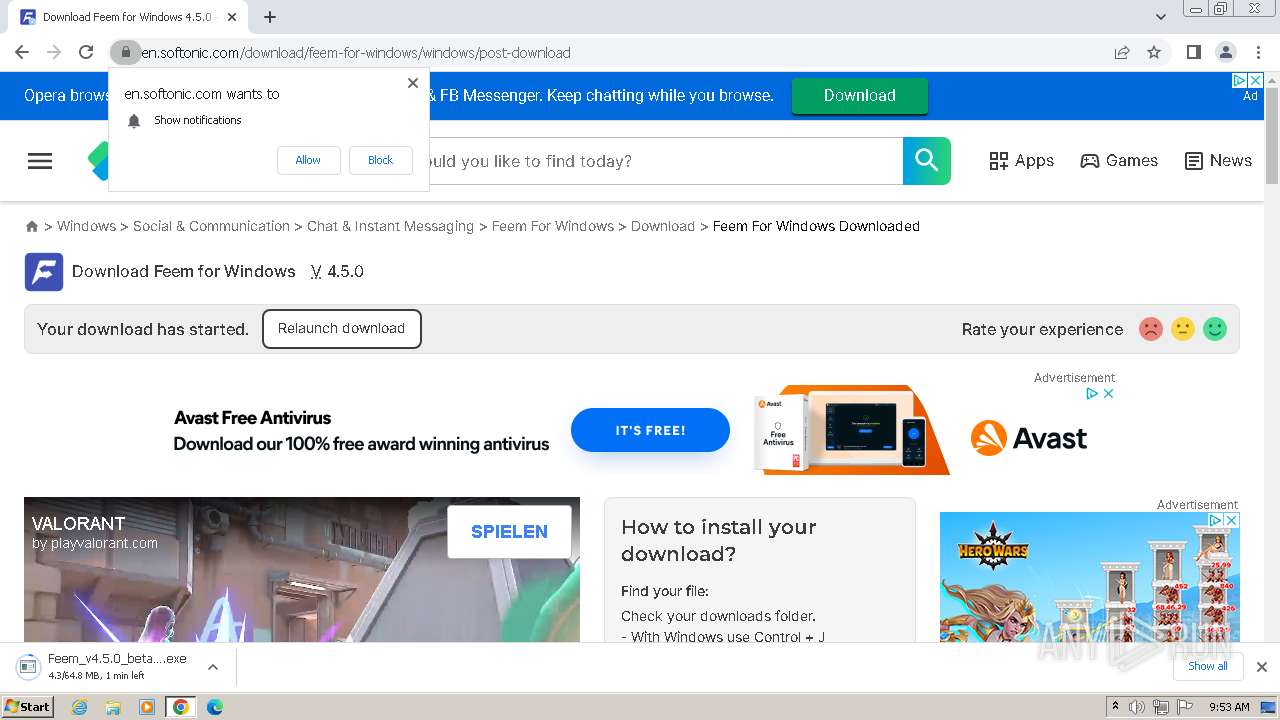Expand the tab search dropdown
Screen dimensions: 1280x720
pos(1161,17)
